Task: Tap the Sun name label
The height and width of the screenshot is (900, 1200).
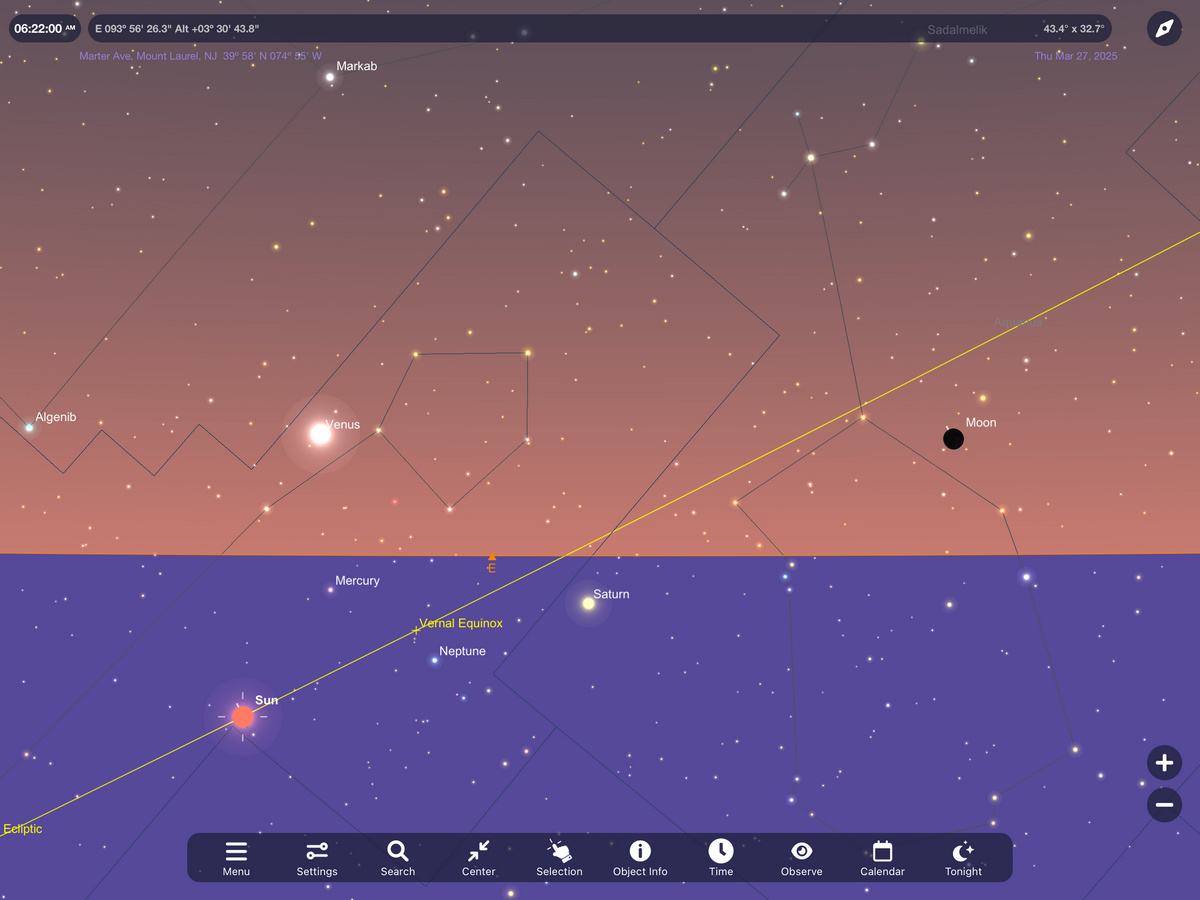Action: tap(266, 700)
